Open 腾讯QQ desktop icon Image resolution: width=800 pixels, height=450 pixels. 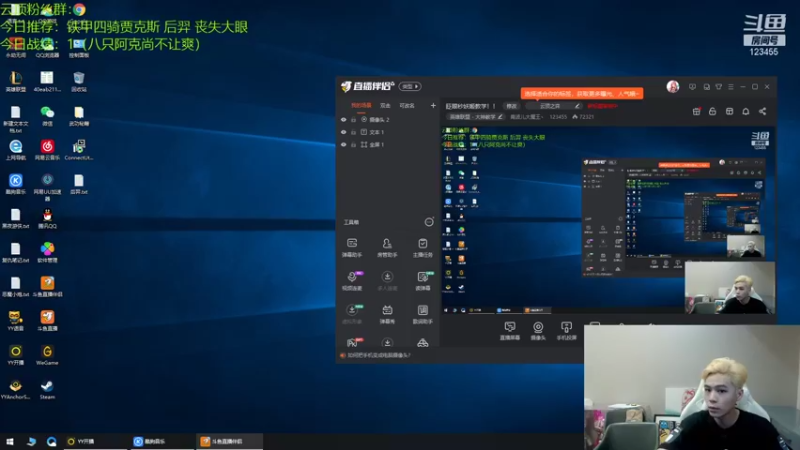click(x=47, y=219)
